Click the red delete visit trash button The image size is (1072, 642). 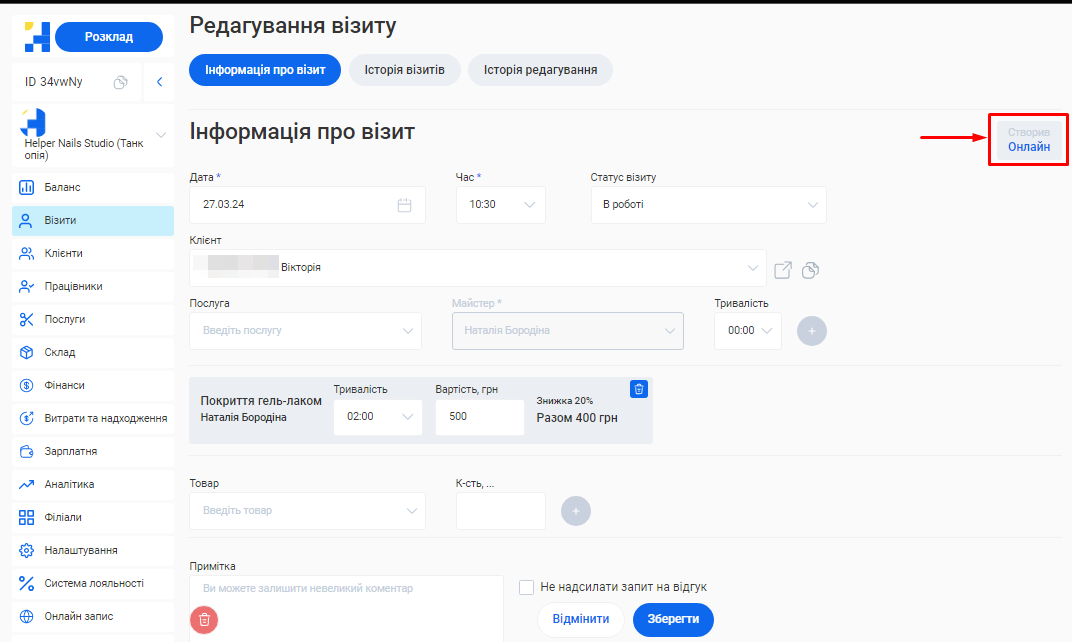[204, 619]
